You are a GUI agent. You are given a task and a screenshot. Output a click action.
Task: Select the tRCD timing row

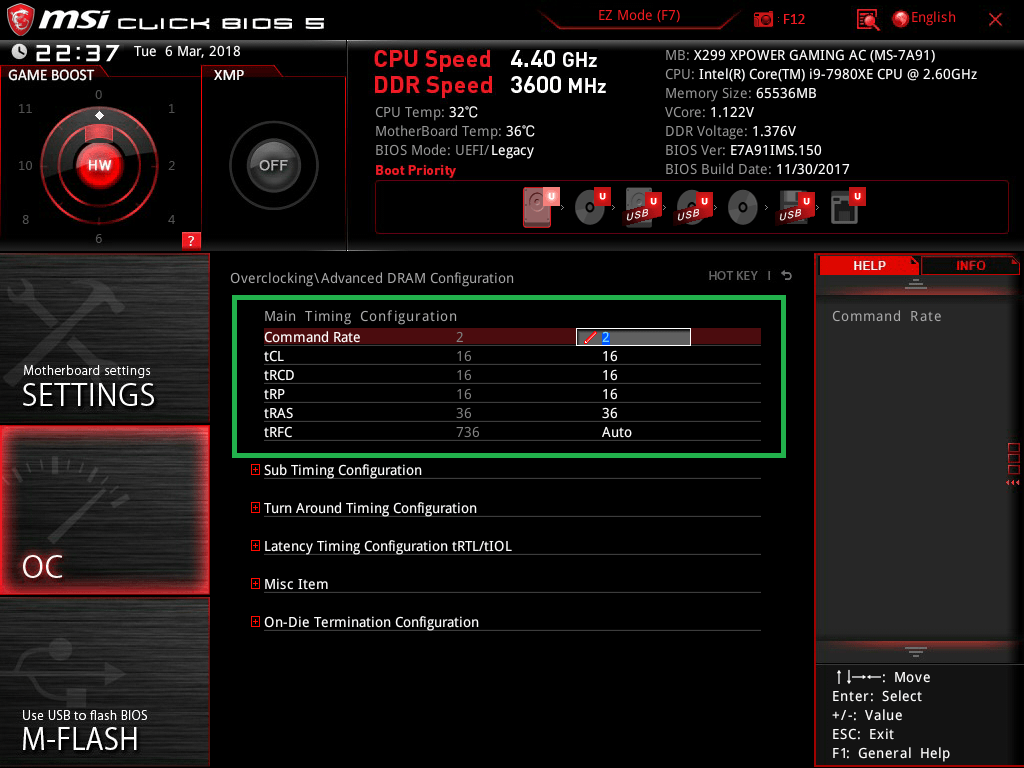[x=512, y=375]
